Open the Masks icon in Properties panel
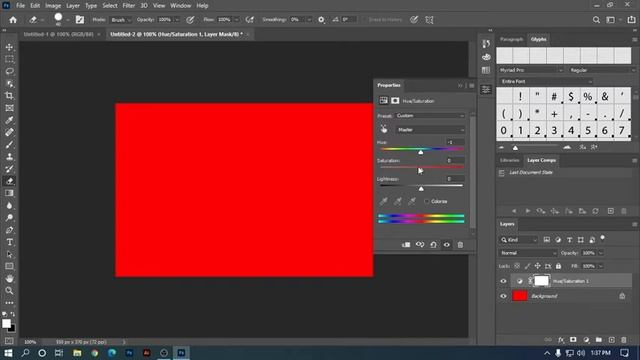The height and width of the screenshot is (360, 640). point(395,100)
